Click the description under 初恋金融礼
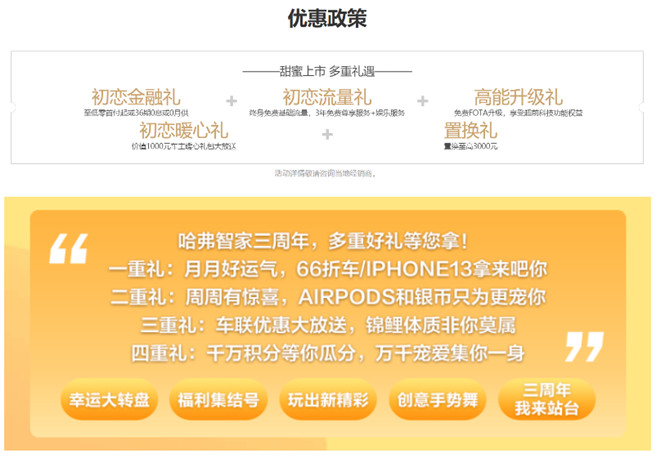 coord(136,113)
